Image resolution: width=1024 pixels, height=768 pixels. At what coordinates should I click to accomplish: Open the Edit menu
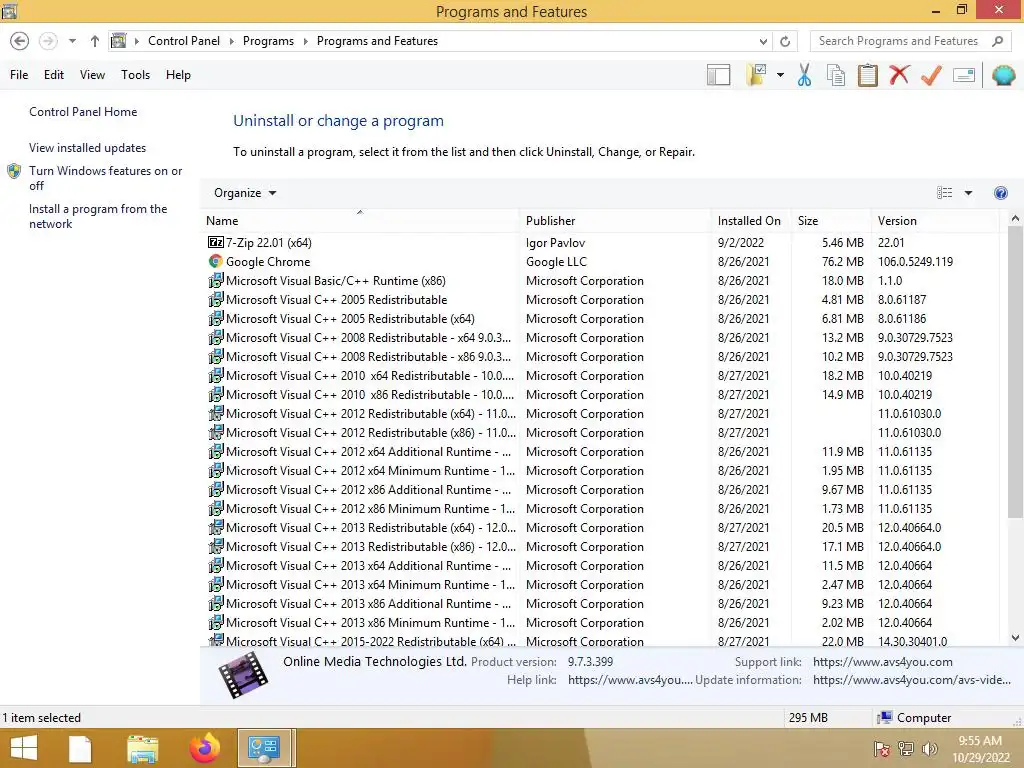click(x=54, y=75)
